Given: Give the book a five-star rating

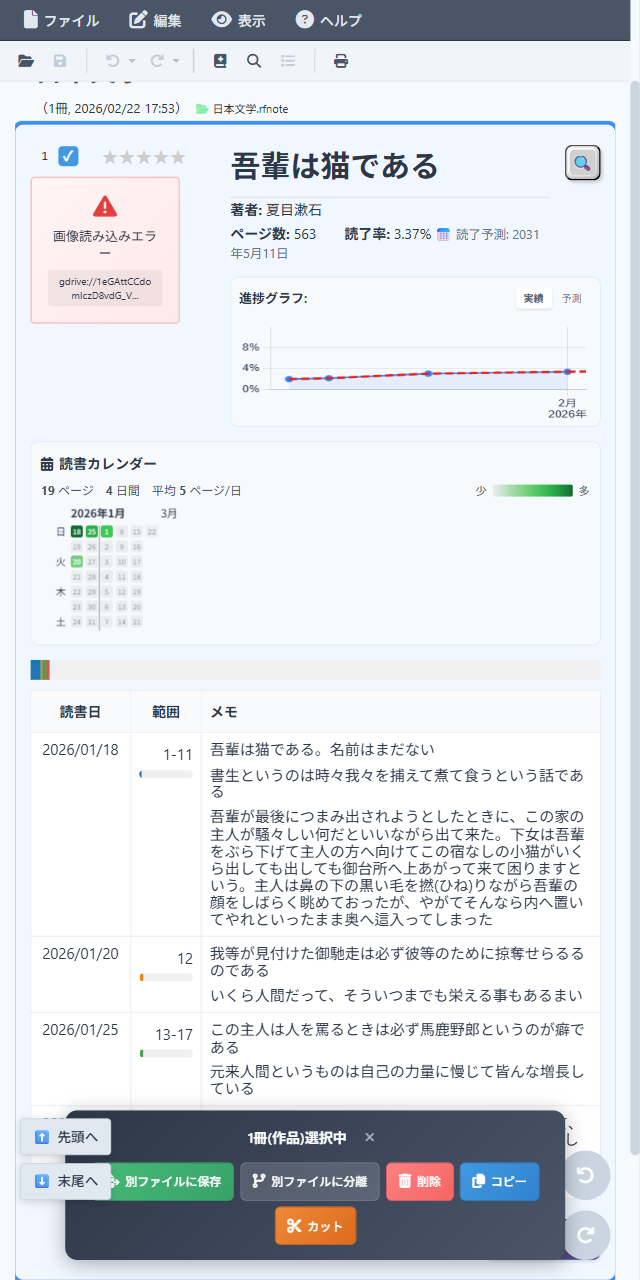Looking at the screenshot, I should (180, 156).
